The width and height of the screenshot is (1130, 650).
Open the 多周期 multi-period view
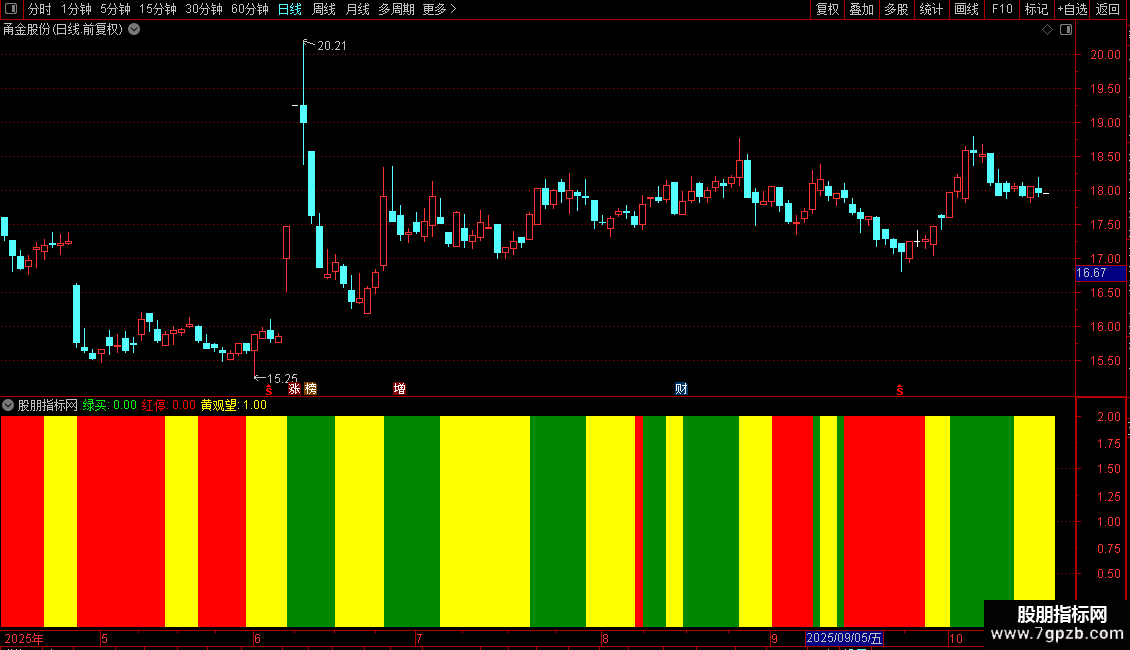point(396,9)
